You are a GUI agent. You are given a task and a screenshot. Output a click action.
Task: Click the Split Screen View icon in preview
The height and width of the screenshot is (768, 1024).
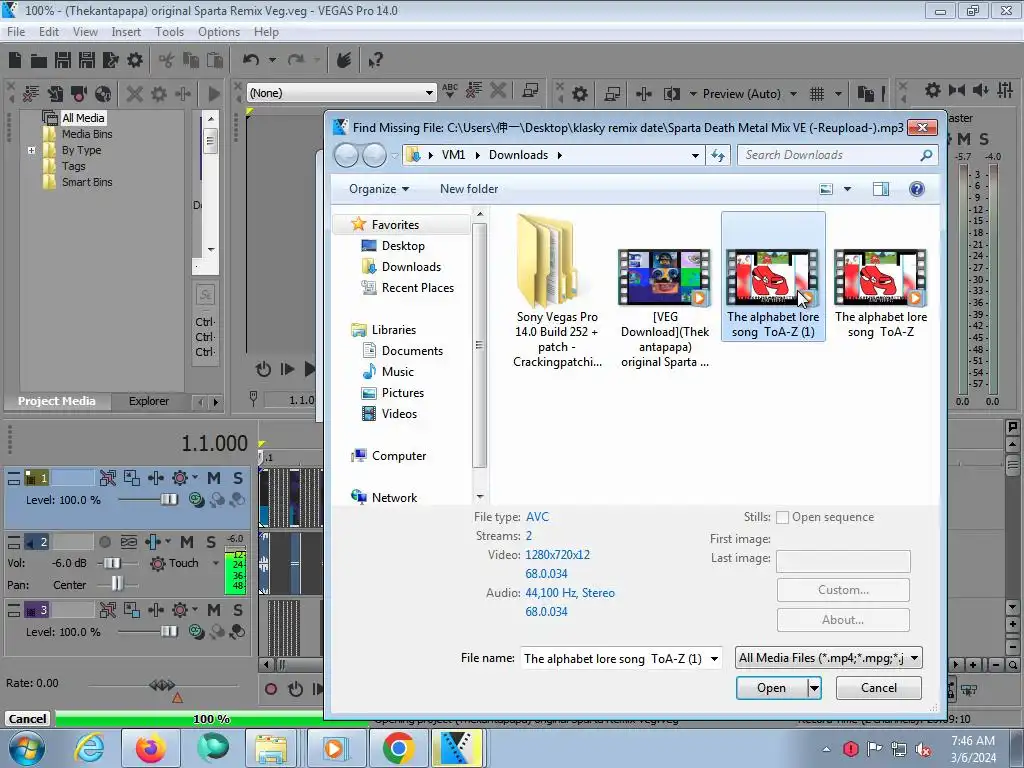click(x=671, y=94)
